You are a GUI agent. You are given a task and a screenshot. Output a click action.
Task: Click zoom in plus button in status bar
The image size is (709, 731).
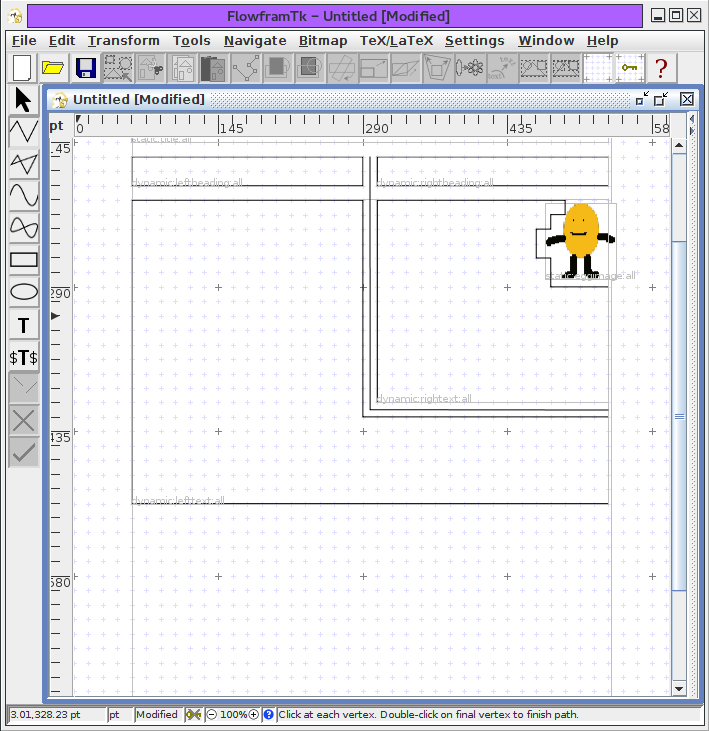coord(254,715)
